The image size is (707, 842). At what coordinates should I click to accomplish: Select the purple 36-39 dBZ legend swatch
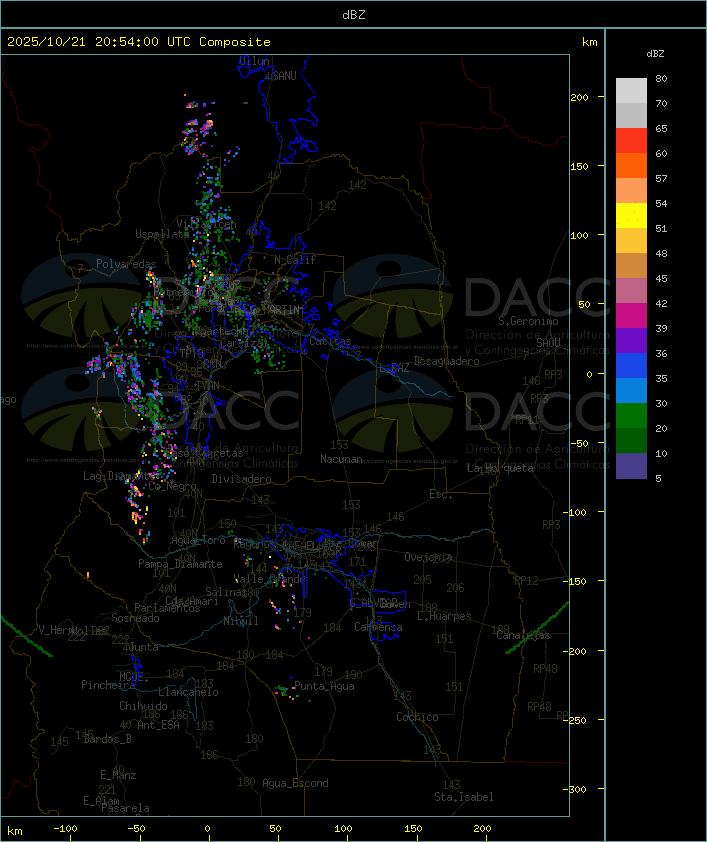pyautogui.click(x=631, y=340)
